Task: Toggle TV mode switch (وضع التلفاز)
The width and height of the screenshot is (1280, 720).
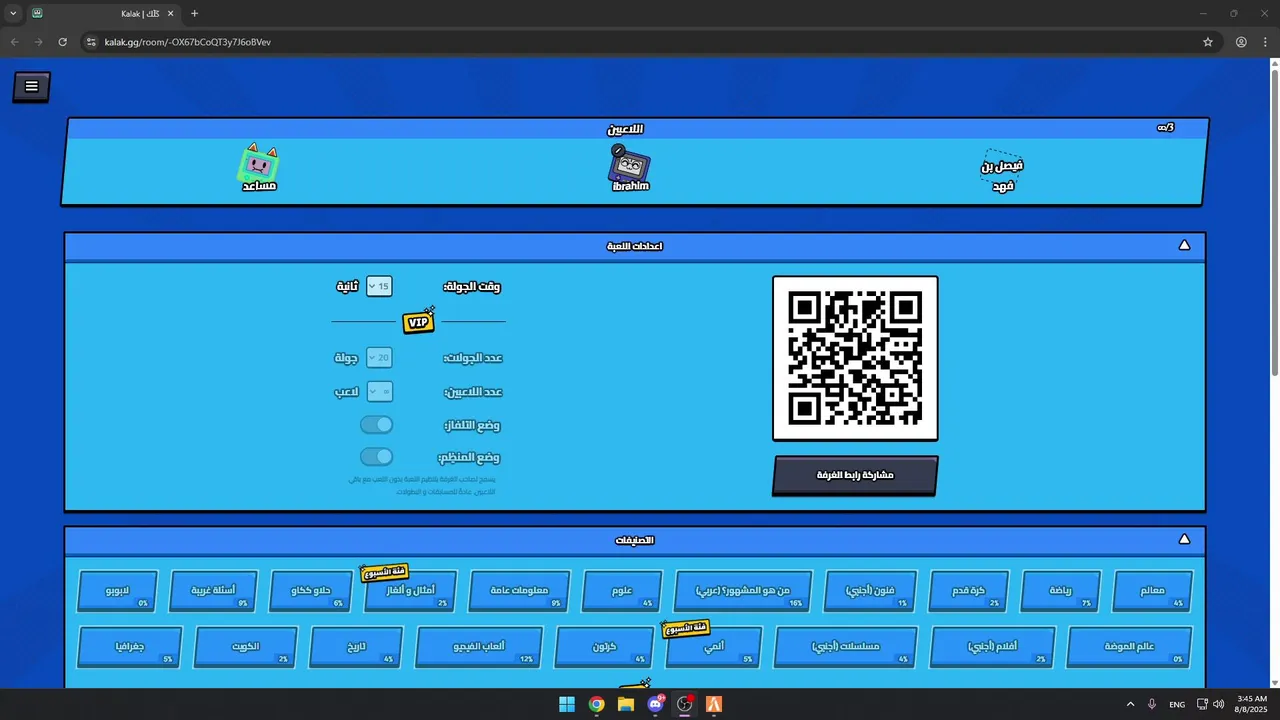Action: (377, 425)
